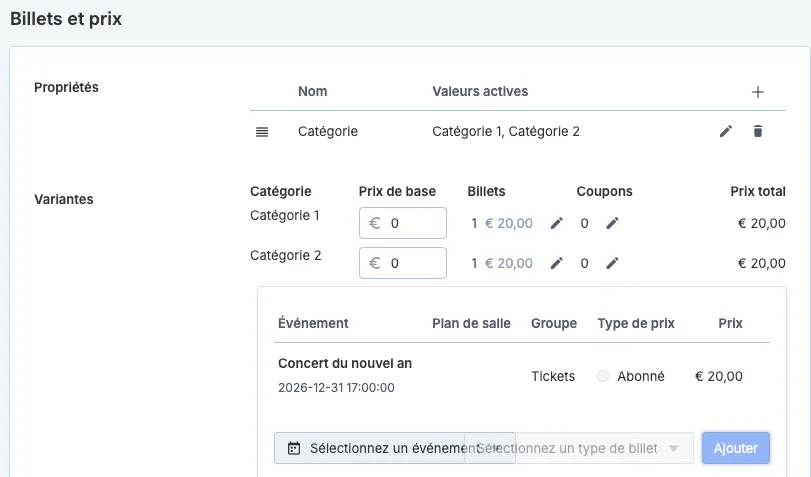Delete the Catégorie property
The width and height of the screenshot is (811, 477).
pyautogui.click(x=758, y=131)
